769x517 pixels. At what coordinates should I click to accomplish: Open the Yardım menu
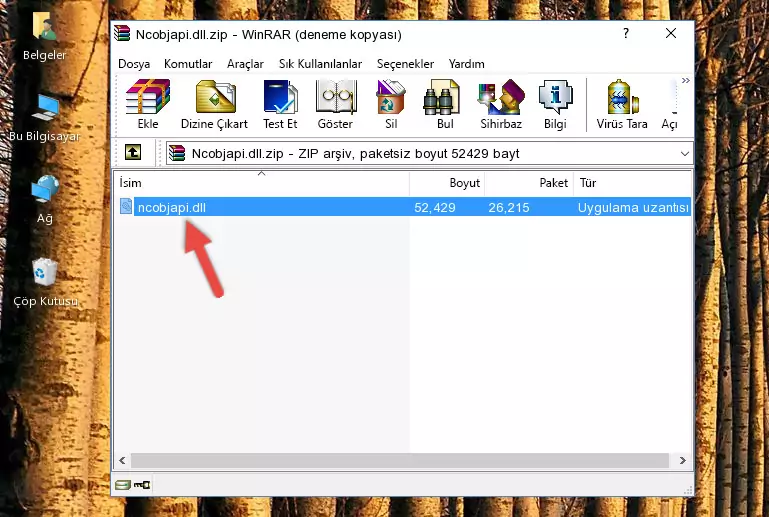[x=466, y=64]
